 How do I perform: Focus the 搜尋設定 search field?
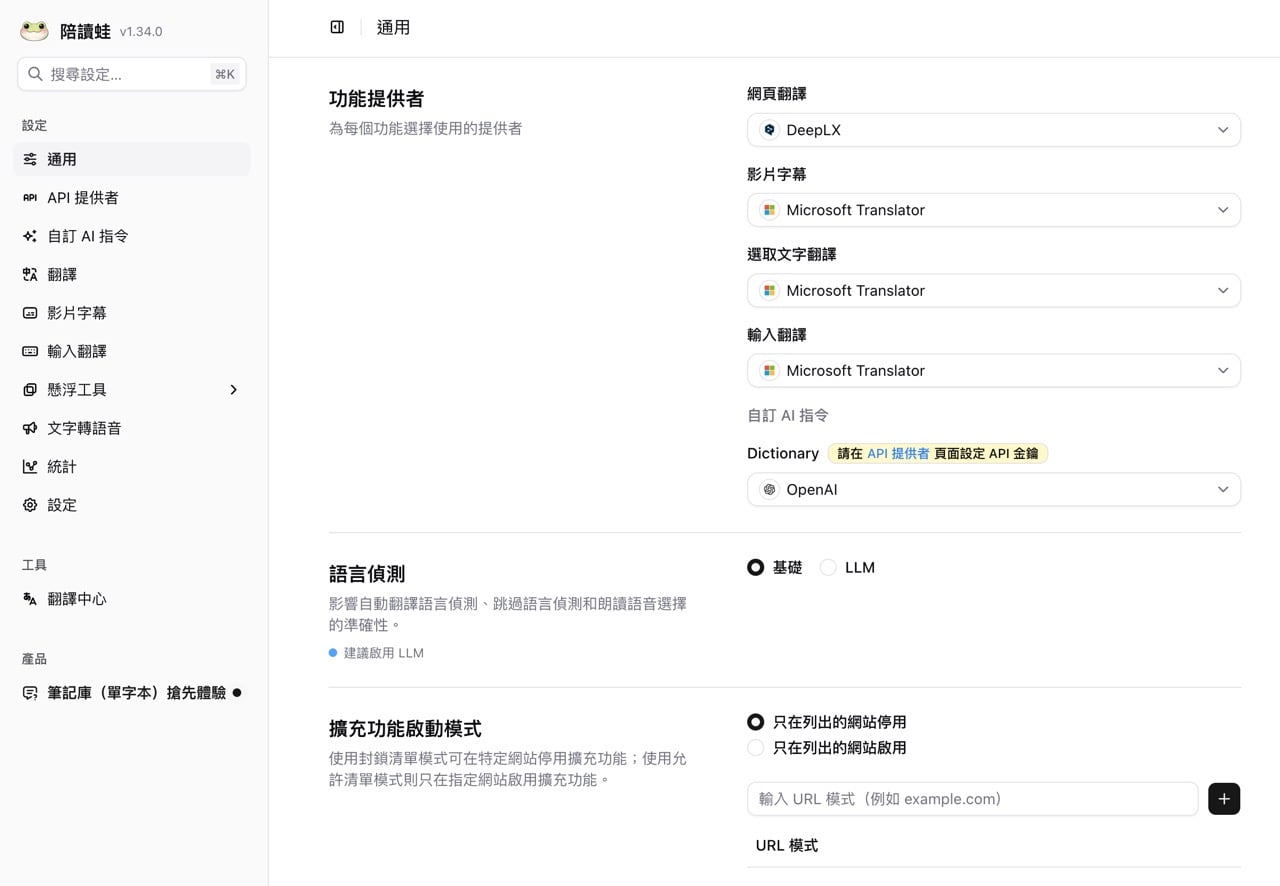[132, 74]
